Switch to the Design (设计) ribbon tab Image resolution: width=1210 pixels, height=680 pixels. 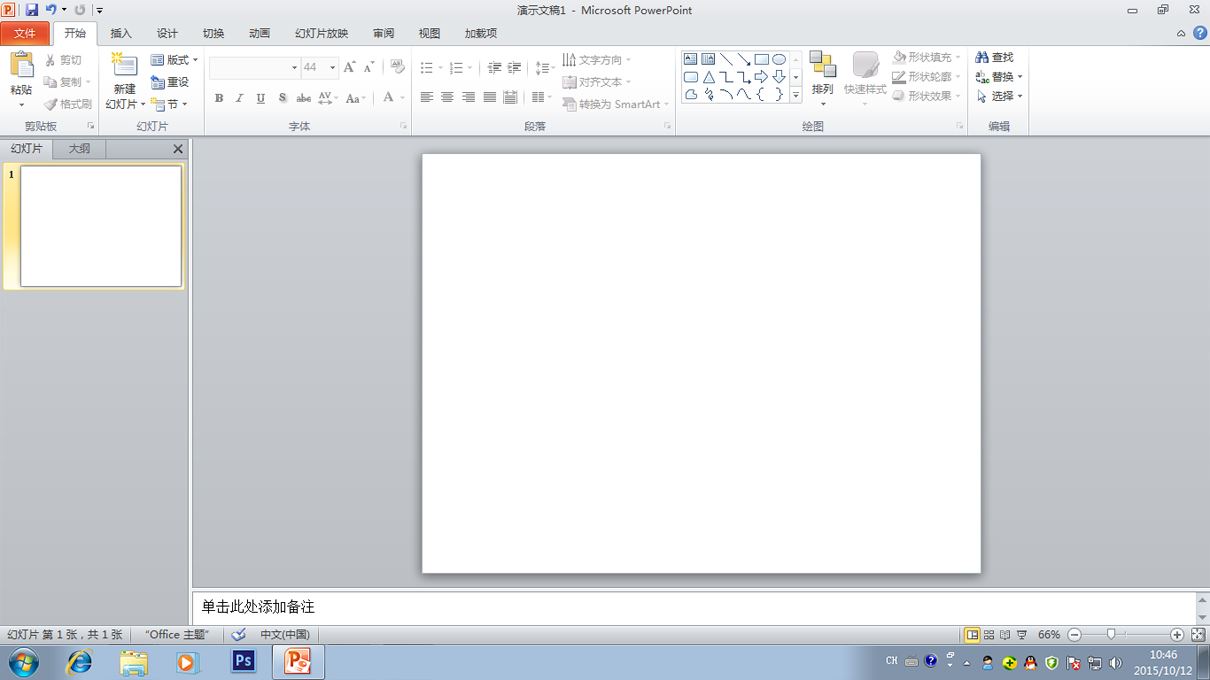pos(167,33)
